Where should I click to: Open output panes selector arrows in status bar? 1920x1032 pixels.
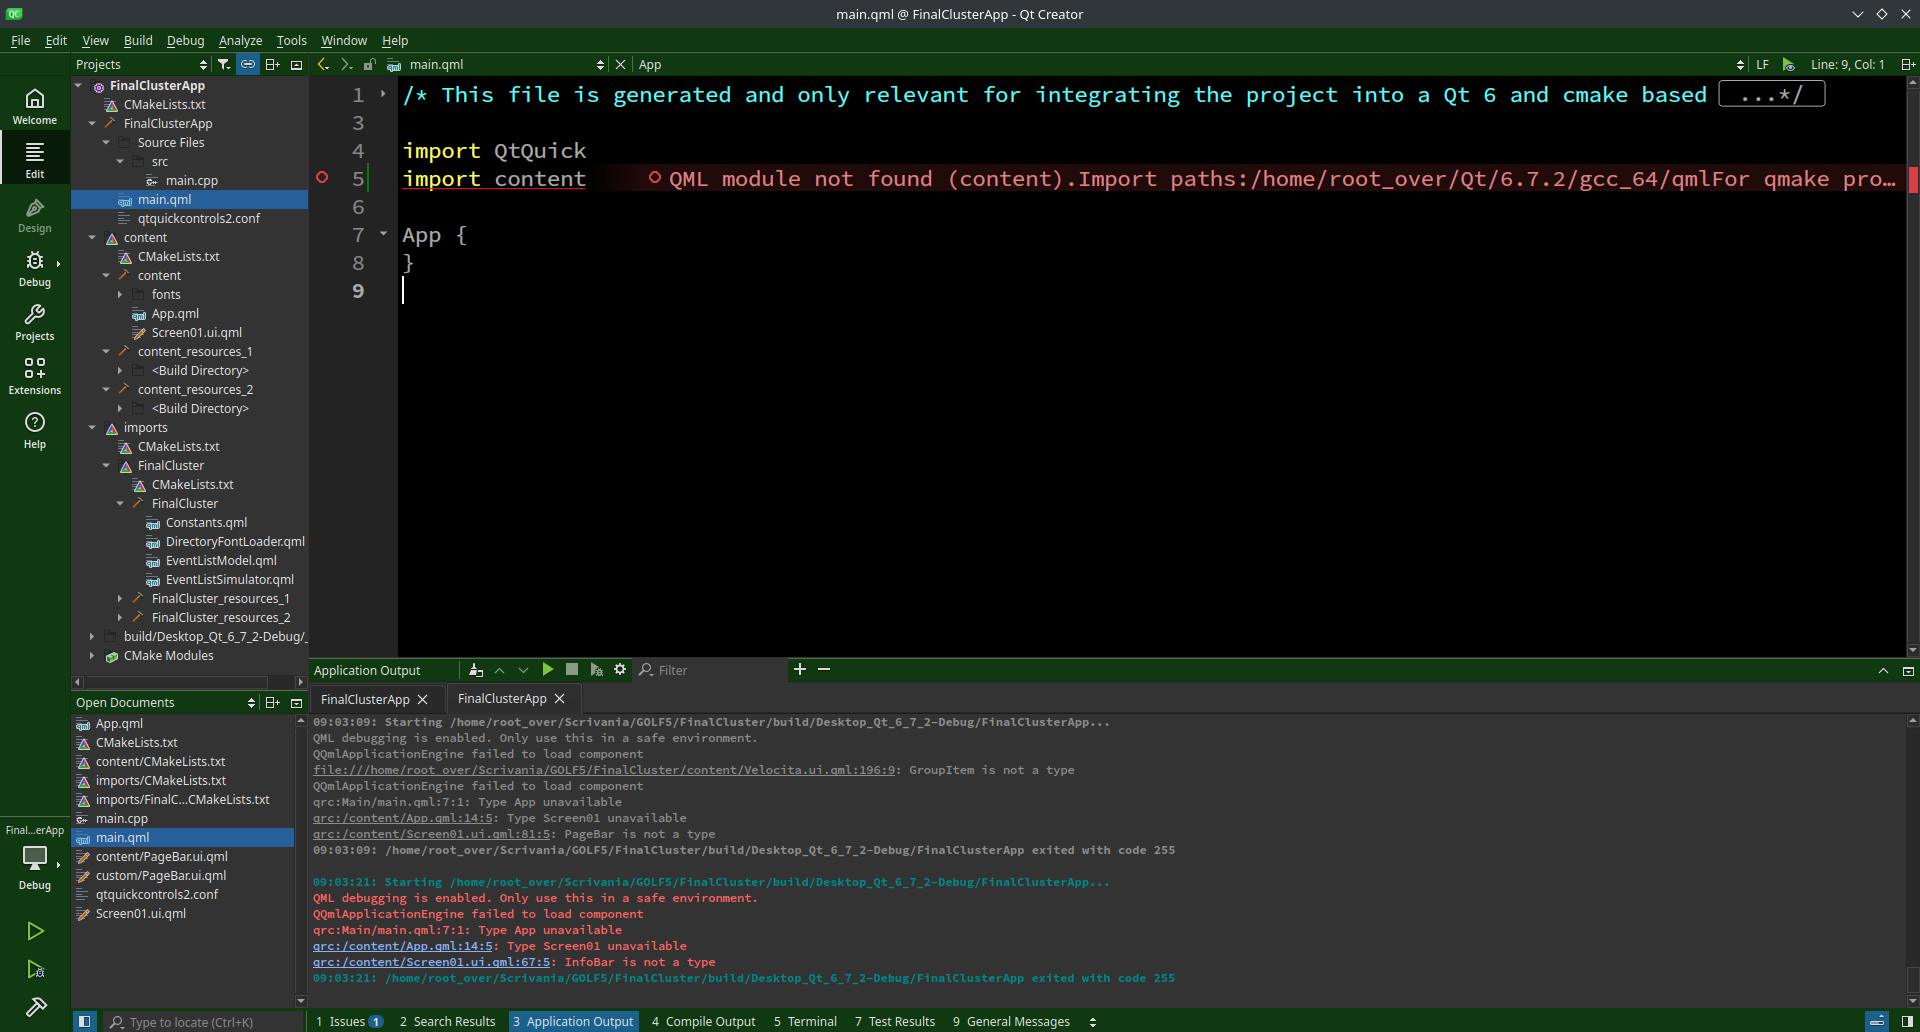1093,1022
